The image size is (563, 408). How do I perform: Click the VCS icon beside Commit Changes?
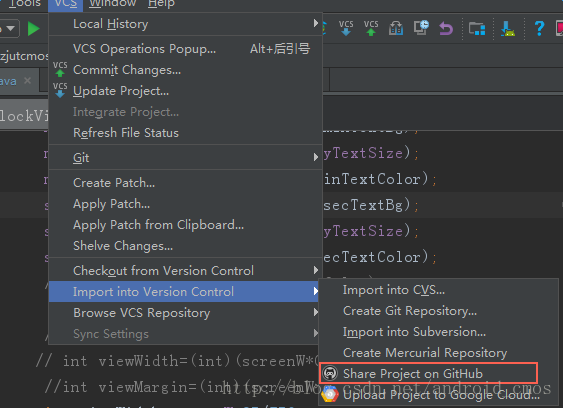(60, 69)
